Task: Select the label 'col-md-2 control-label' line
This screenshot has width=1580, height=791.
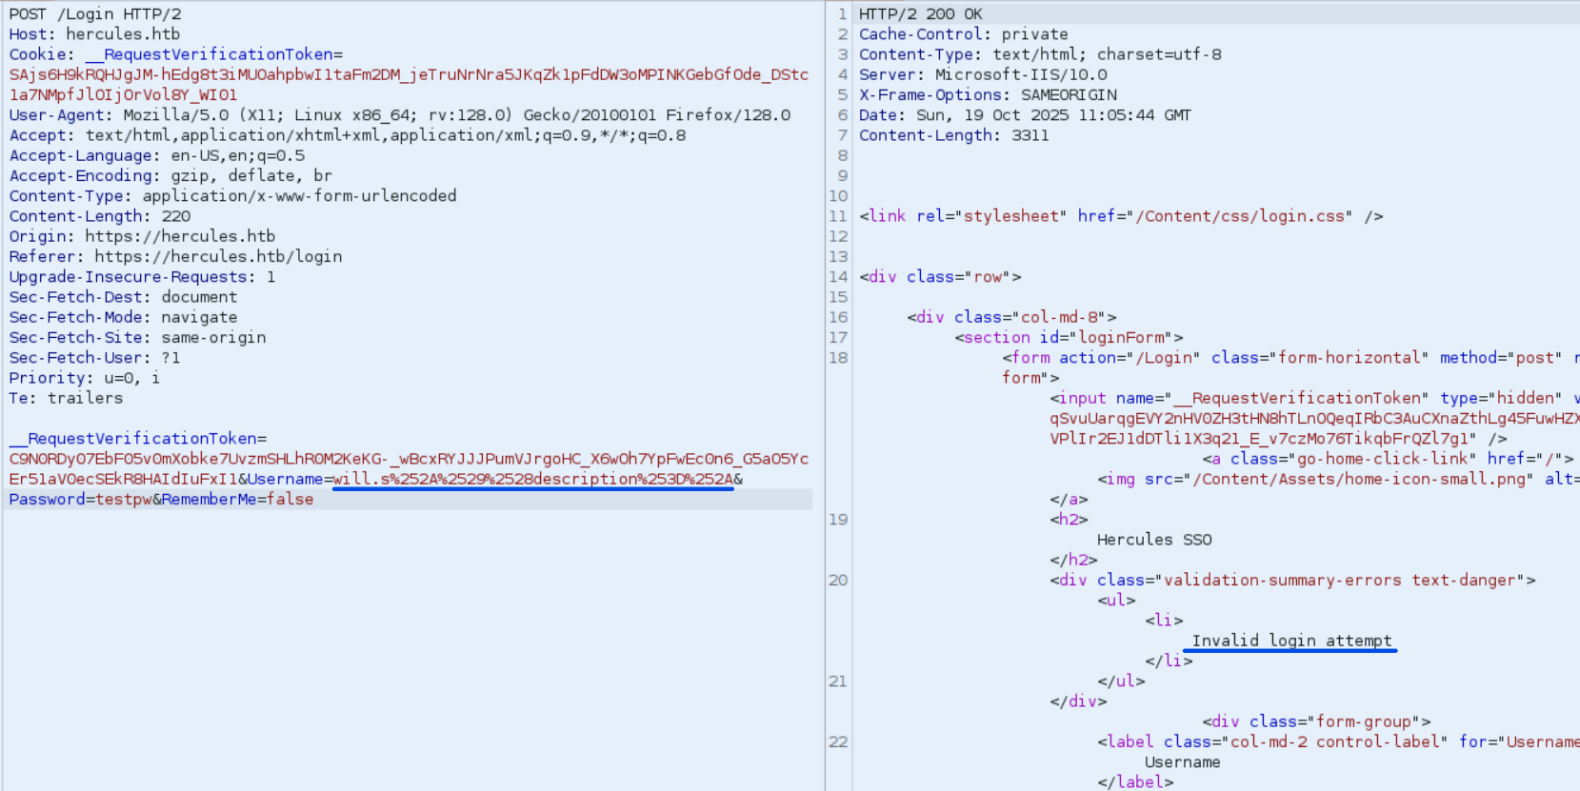Action: (1339, 742)
